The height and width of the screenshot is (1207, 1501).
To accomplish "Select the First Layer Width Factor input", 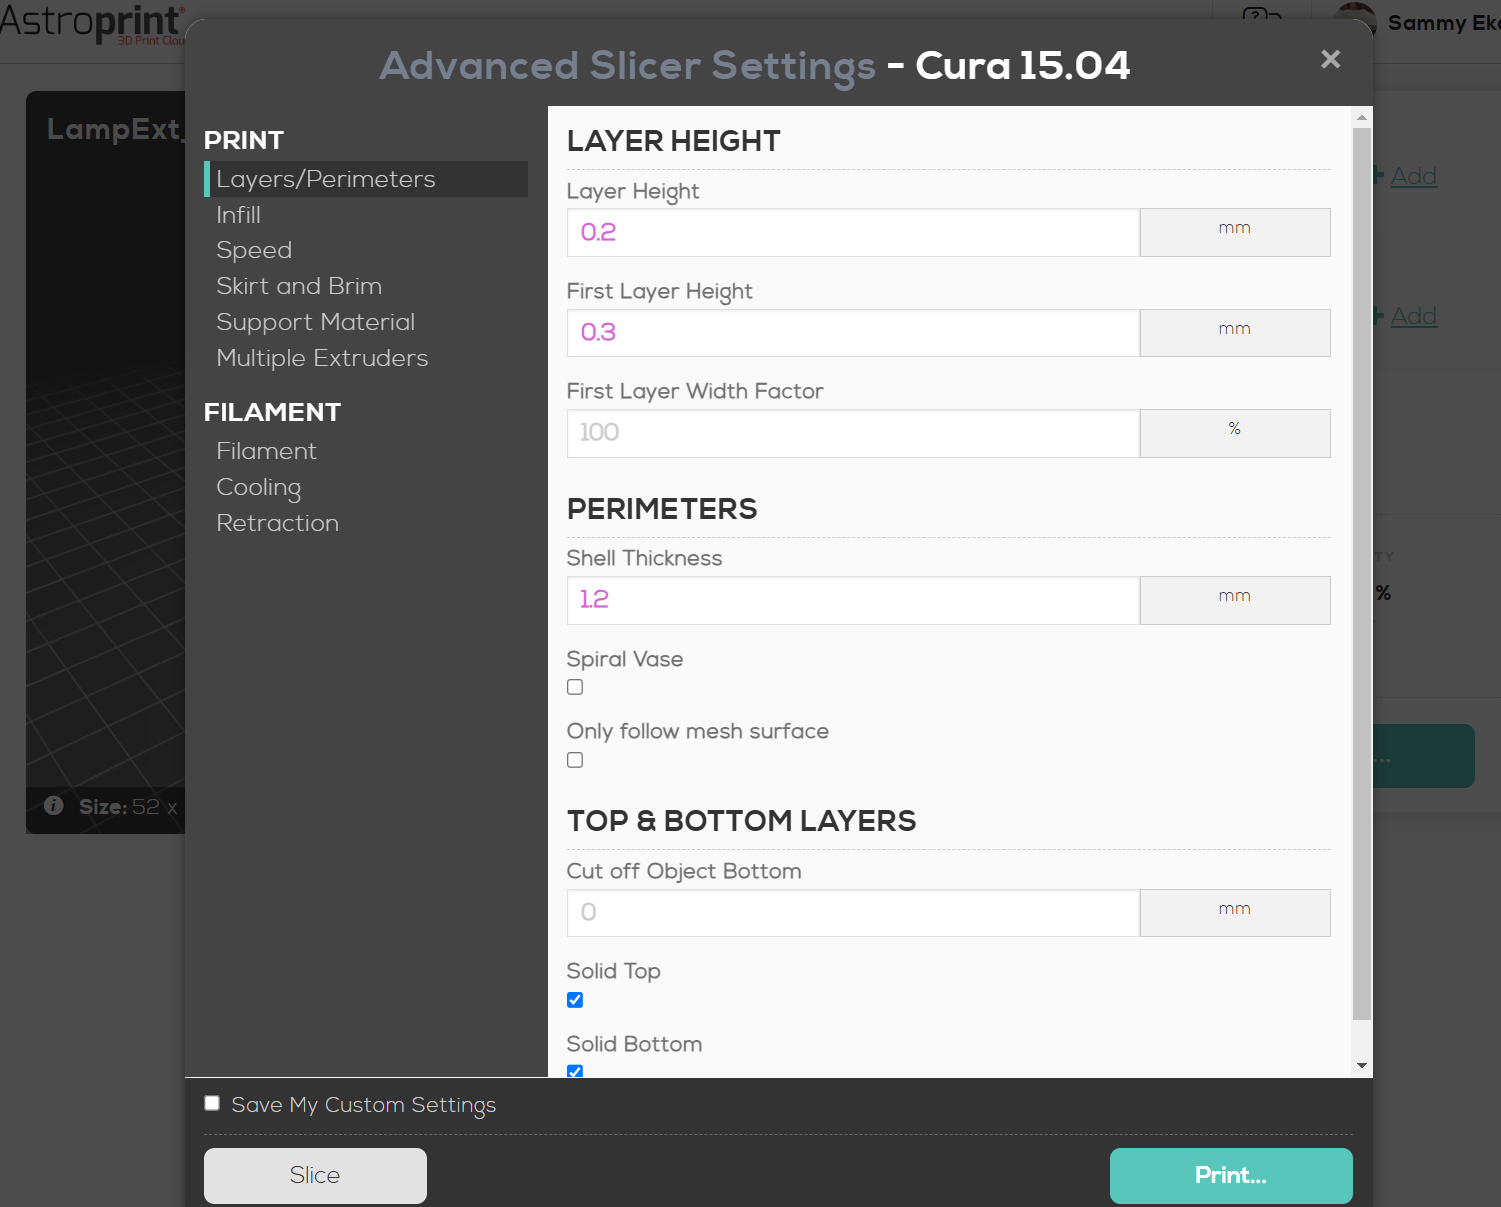I will 853,433.
